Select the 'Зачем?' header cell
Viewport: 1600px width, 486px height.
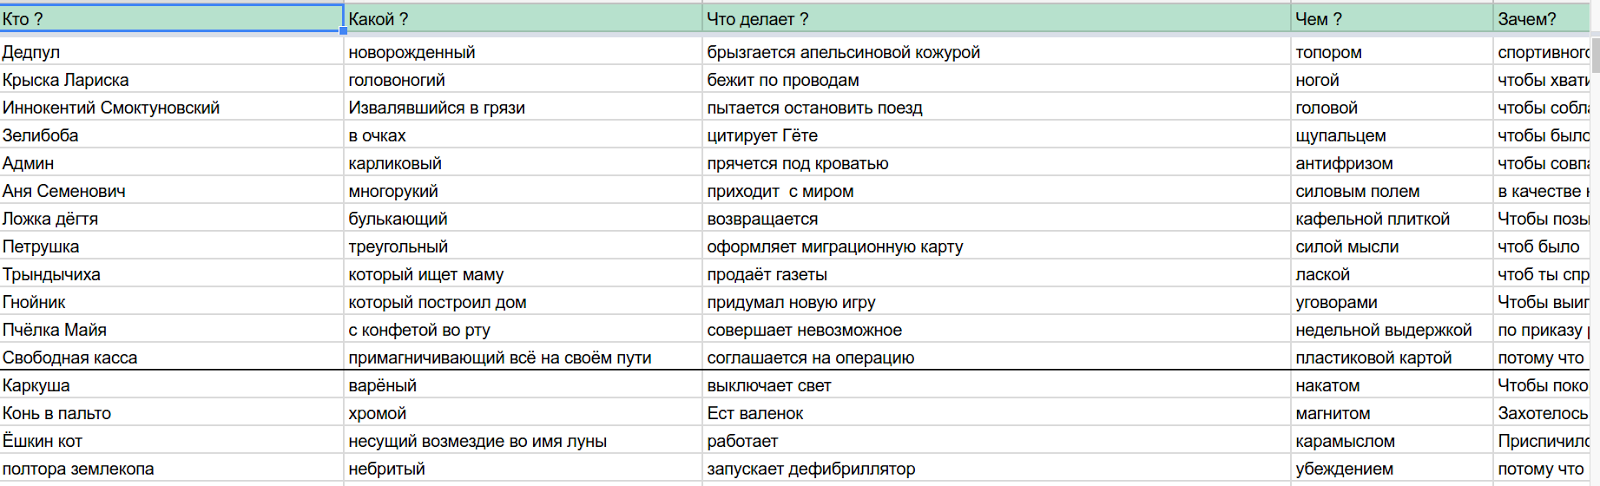click(1542, 18)
